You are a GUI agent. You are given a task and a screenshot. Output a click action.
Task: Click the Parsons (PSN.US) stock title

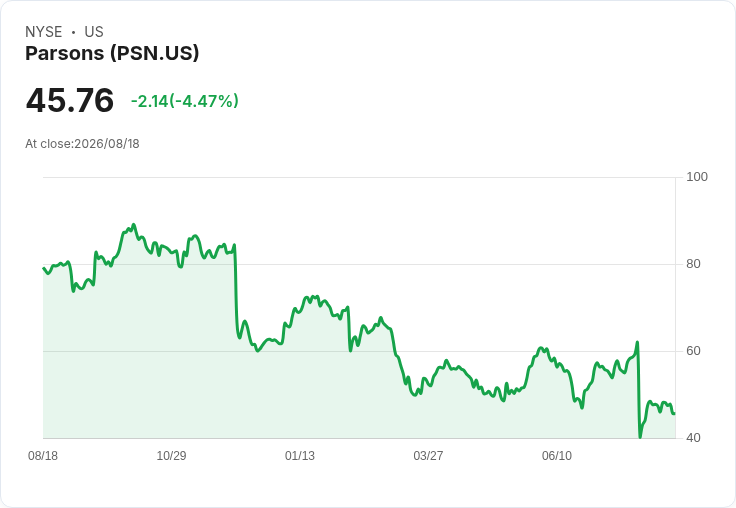tap(112, 53)
